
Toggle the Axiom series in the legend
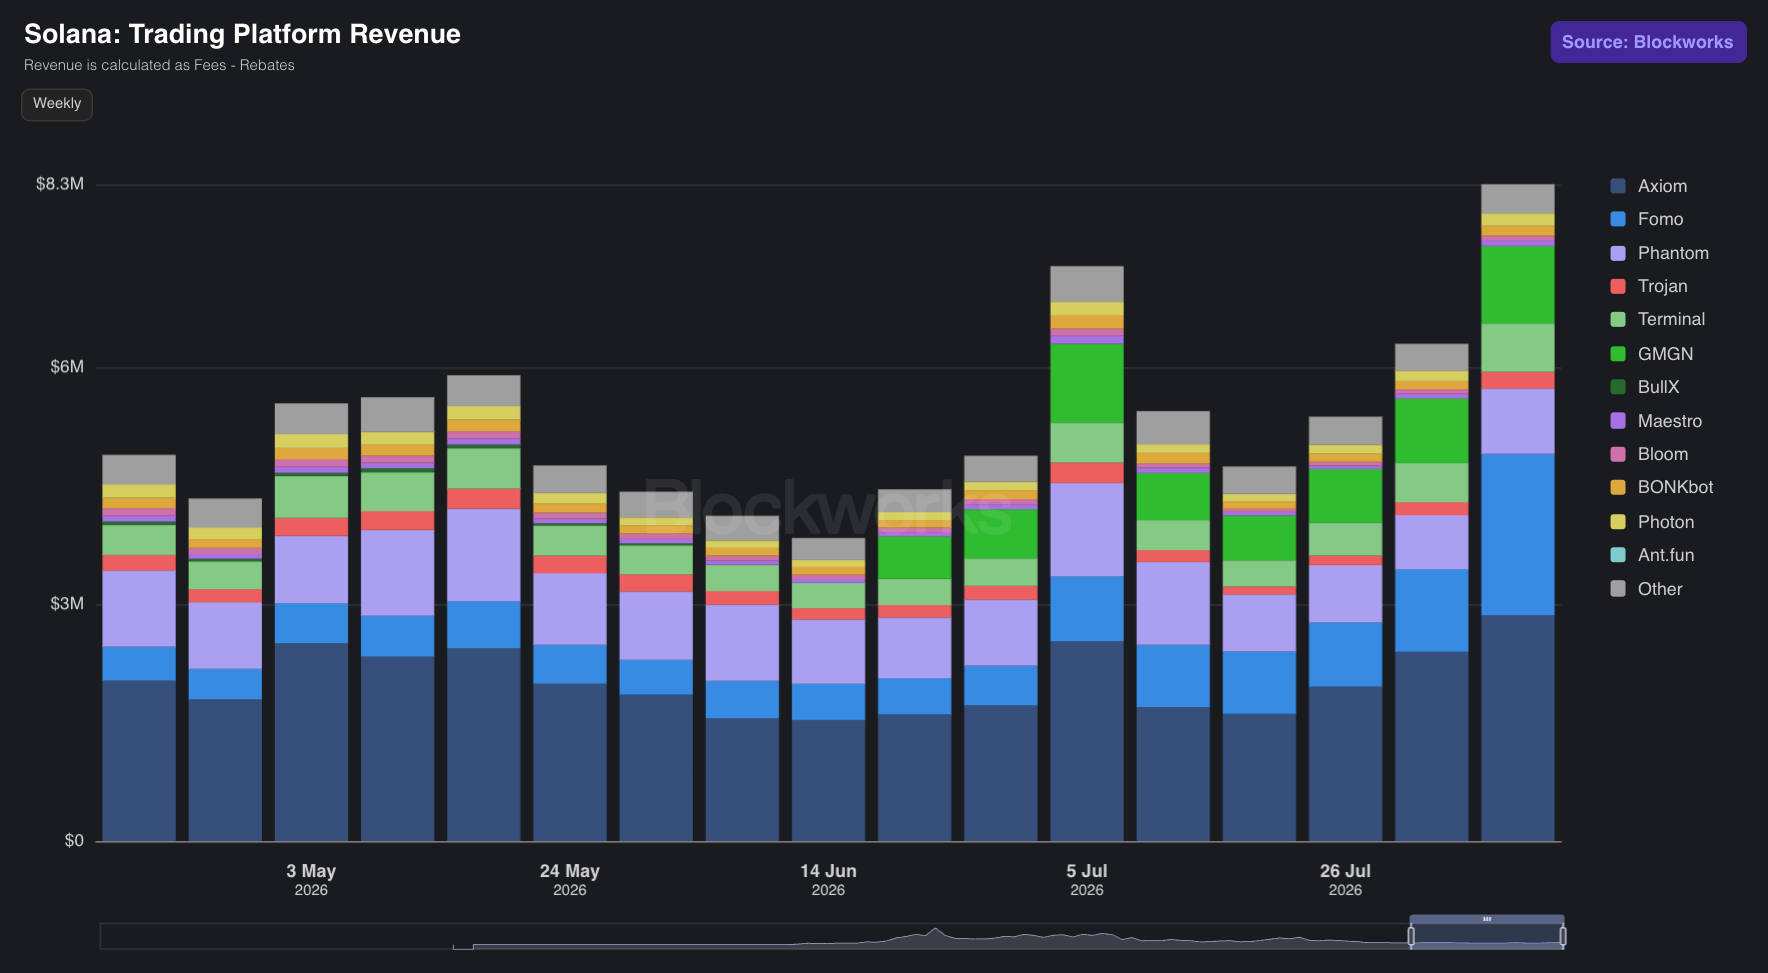(1649, 186)
